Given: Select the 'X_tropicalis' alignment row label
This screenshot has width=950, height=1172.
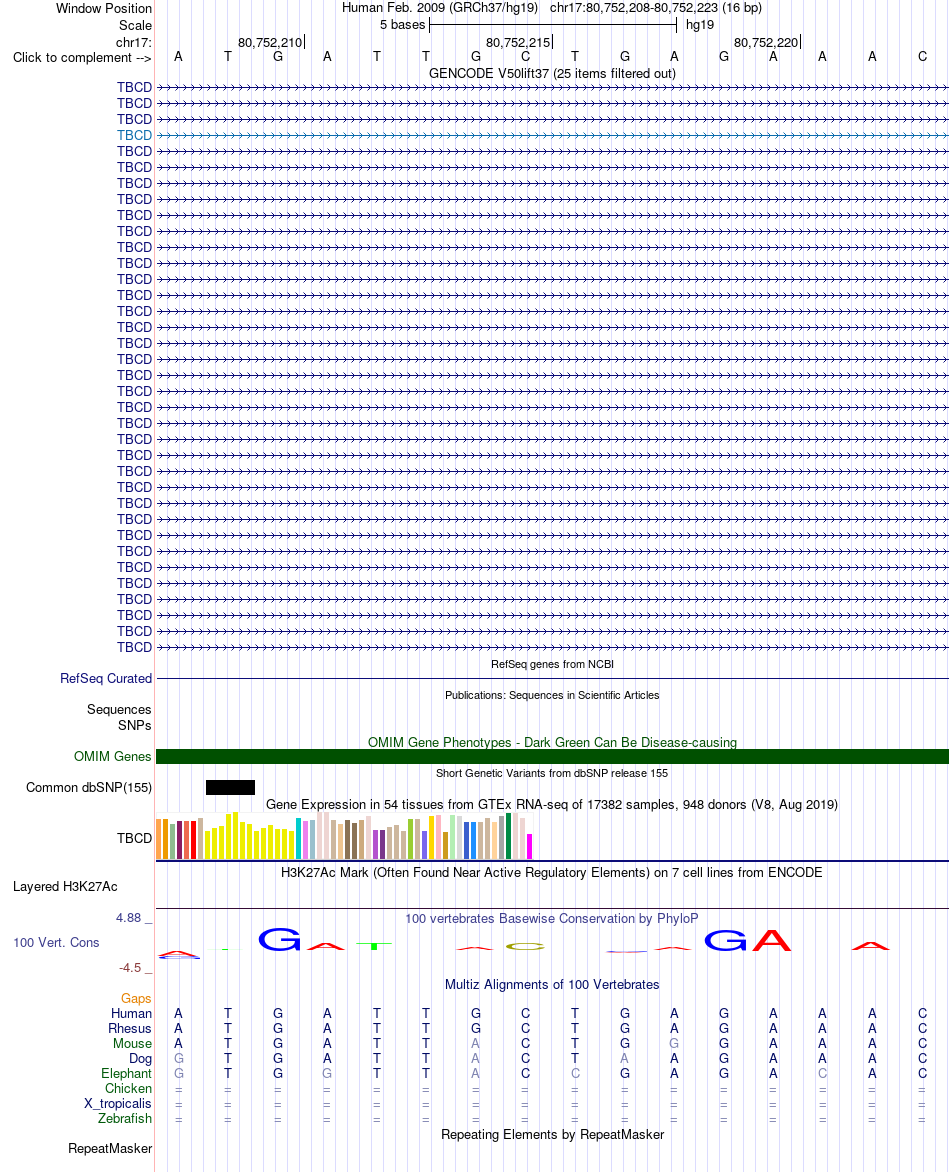Looking at the screenshot, I should pos(118,1103).
